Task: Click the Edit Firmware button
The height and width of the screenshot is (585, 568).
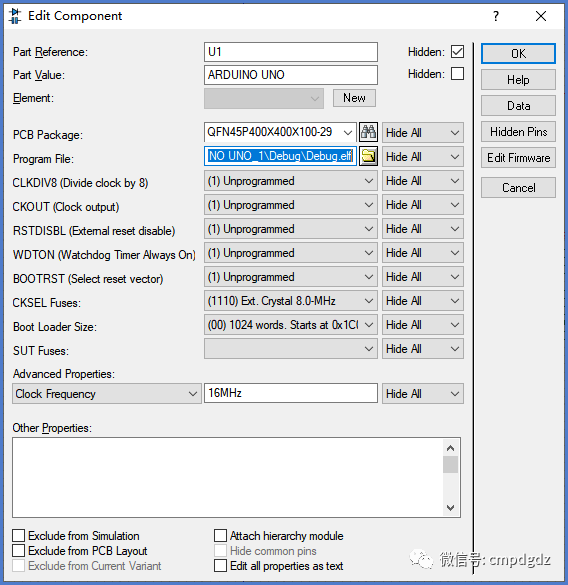Action: coord(518,158)
